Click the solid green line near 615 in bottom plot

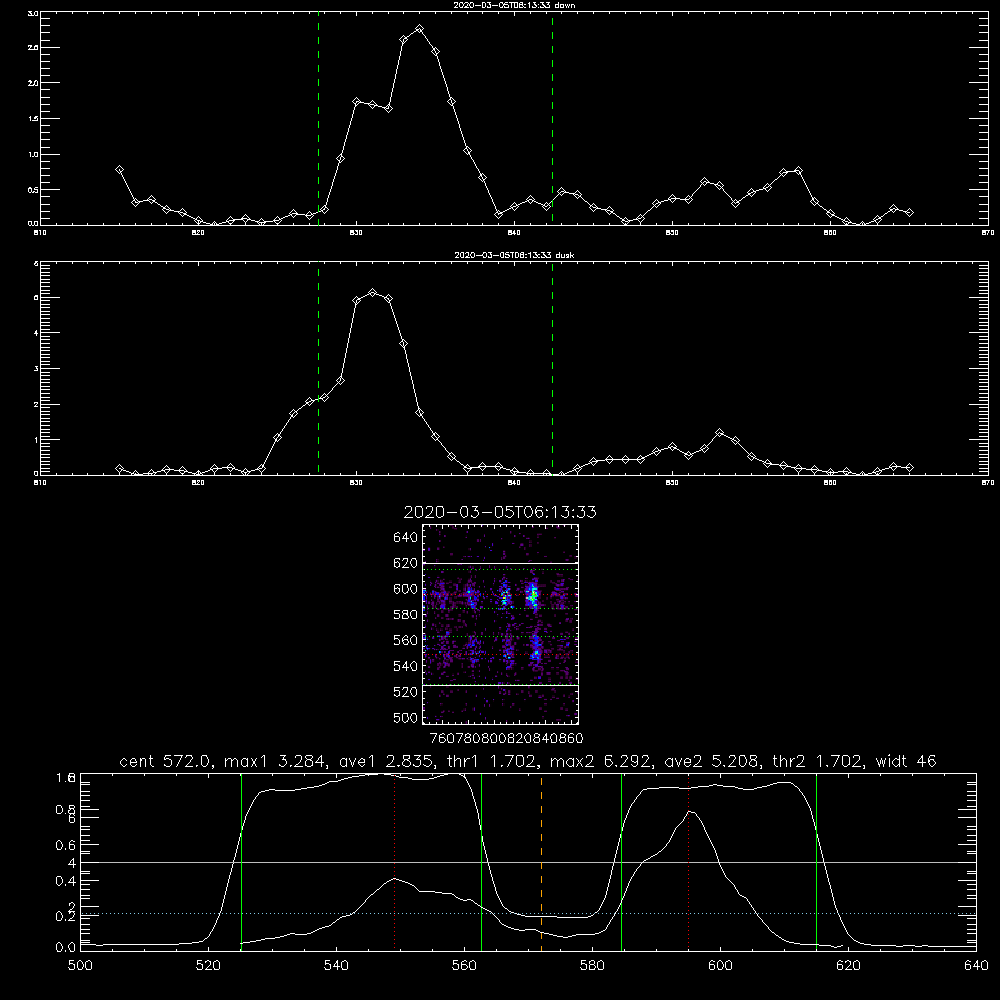point(816,862)
